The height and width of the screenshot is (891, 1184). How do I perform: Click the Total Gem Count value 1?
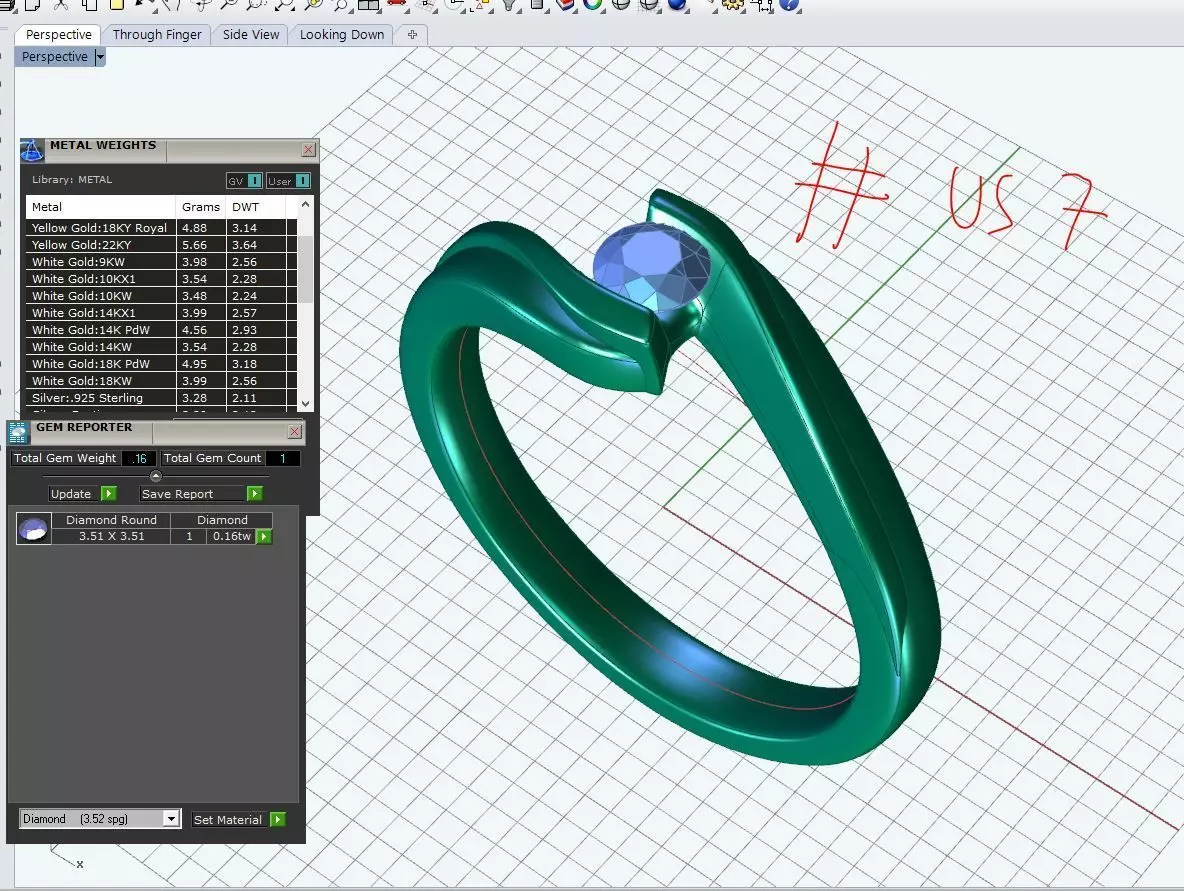pyautogui.click(x=283, y=458)
